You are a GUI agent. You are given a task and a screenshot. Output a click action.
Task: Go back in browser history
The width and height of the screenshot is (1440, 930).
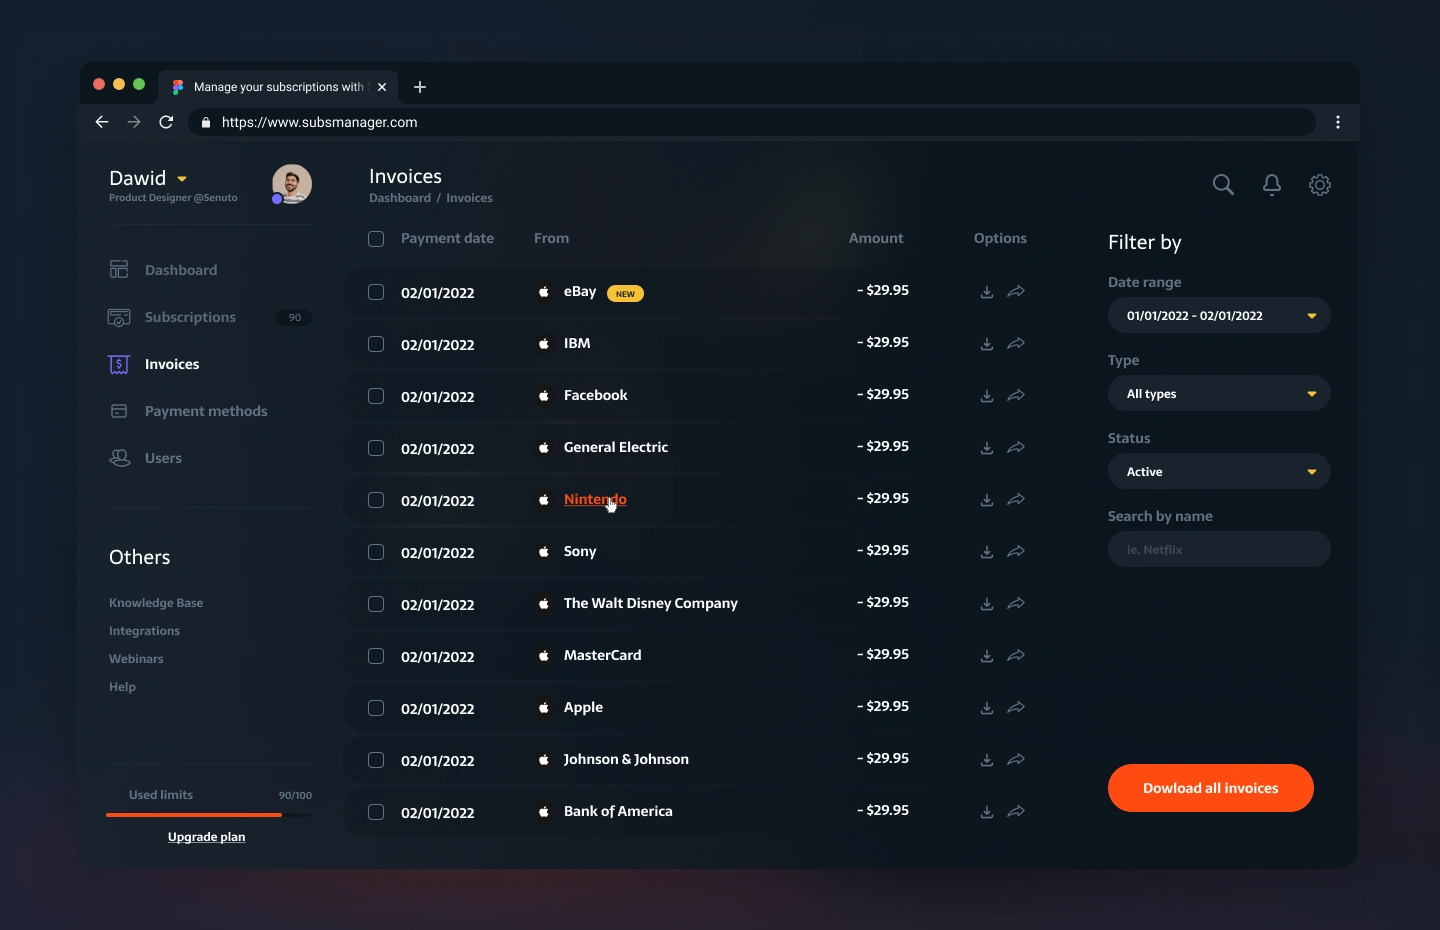102,122
